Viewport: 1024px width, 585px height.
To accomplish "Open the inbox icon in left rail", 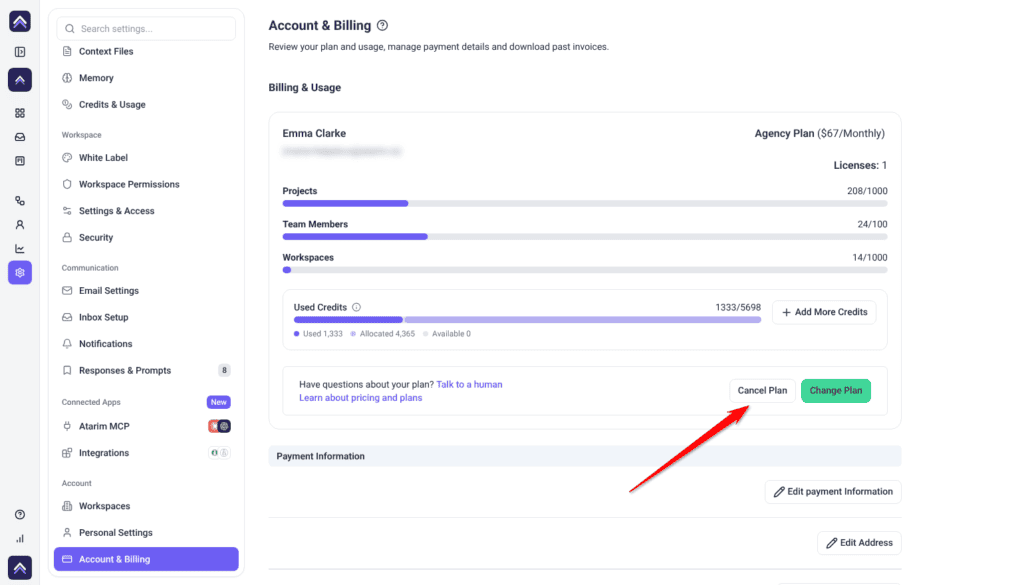I will coord(20,137).
